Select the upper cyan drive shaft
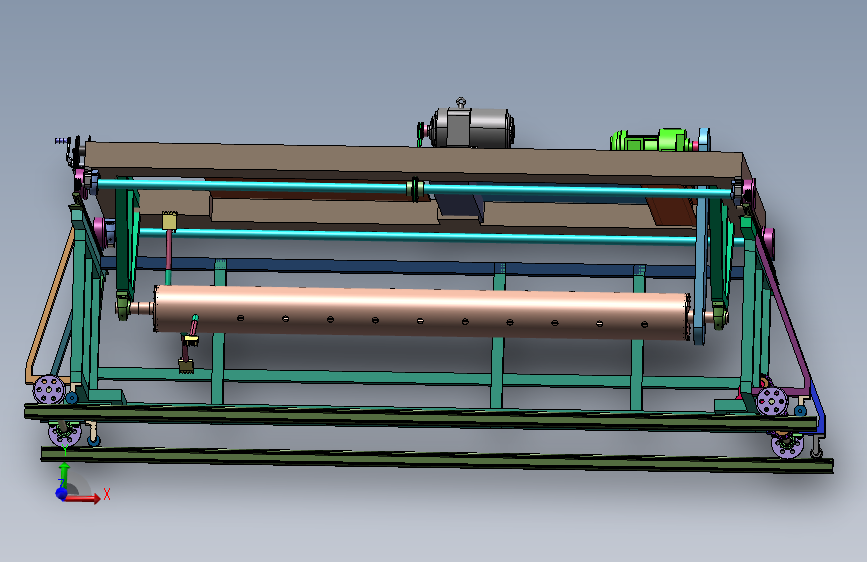867x562 pixels. click(415, 188)
